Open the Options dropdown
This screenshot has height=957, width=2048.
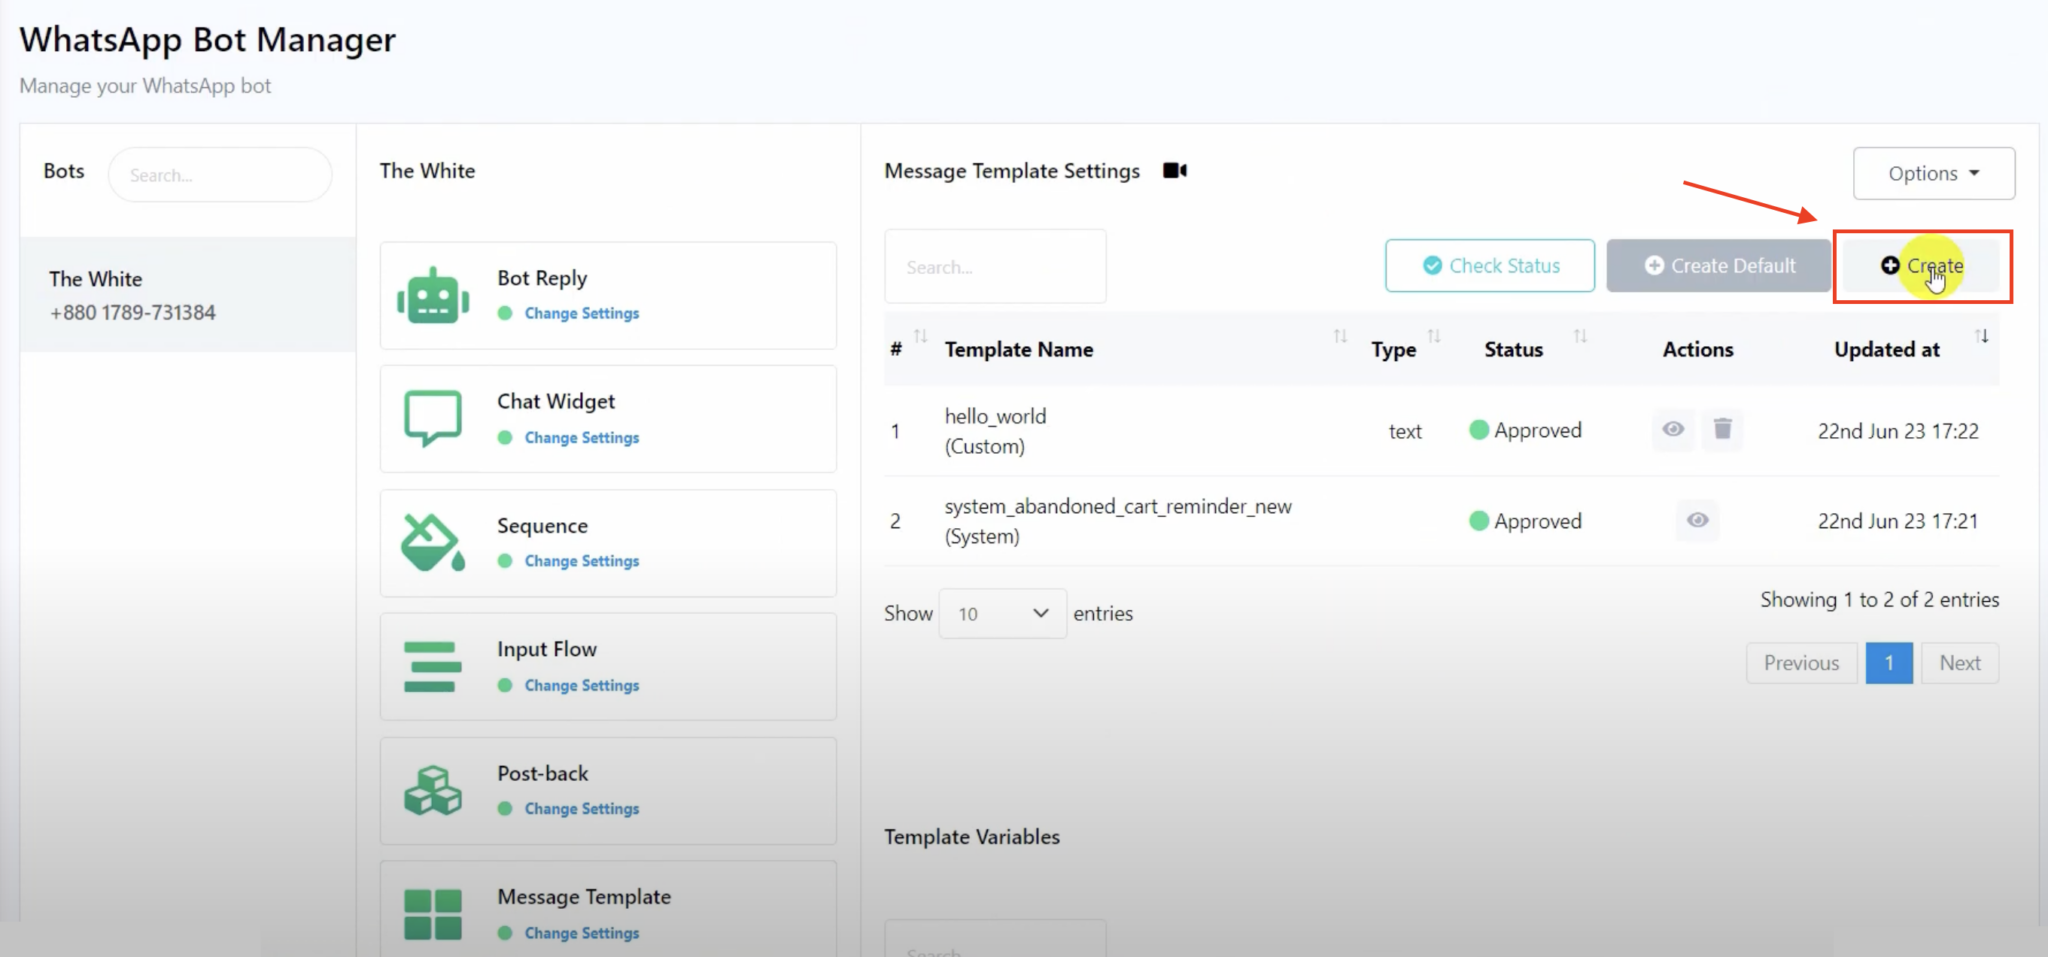point(1934,173)
